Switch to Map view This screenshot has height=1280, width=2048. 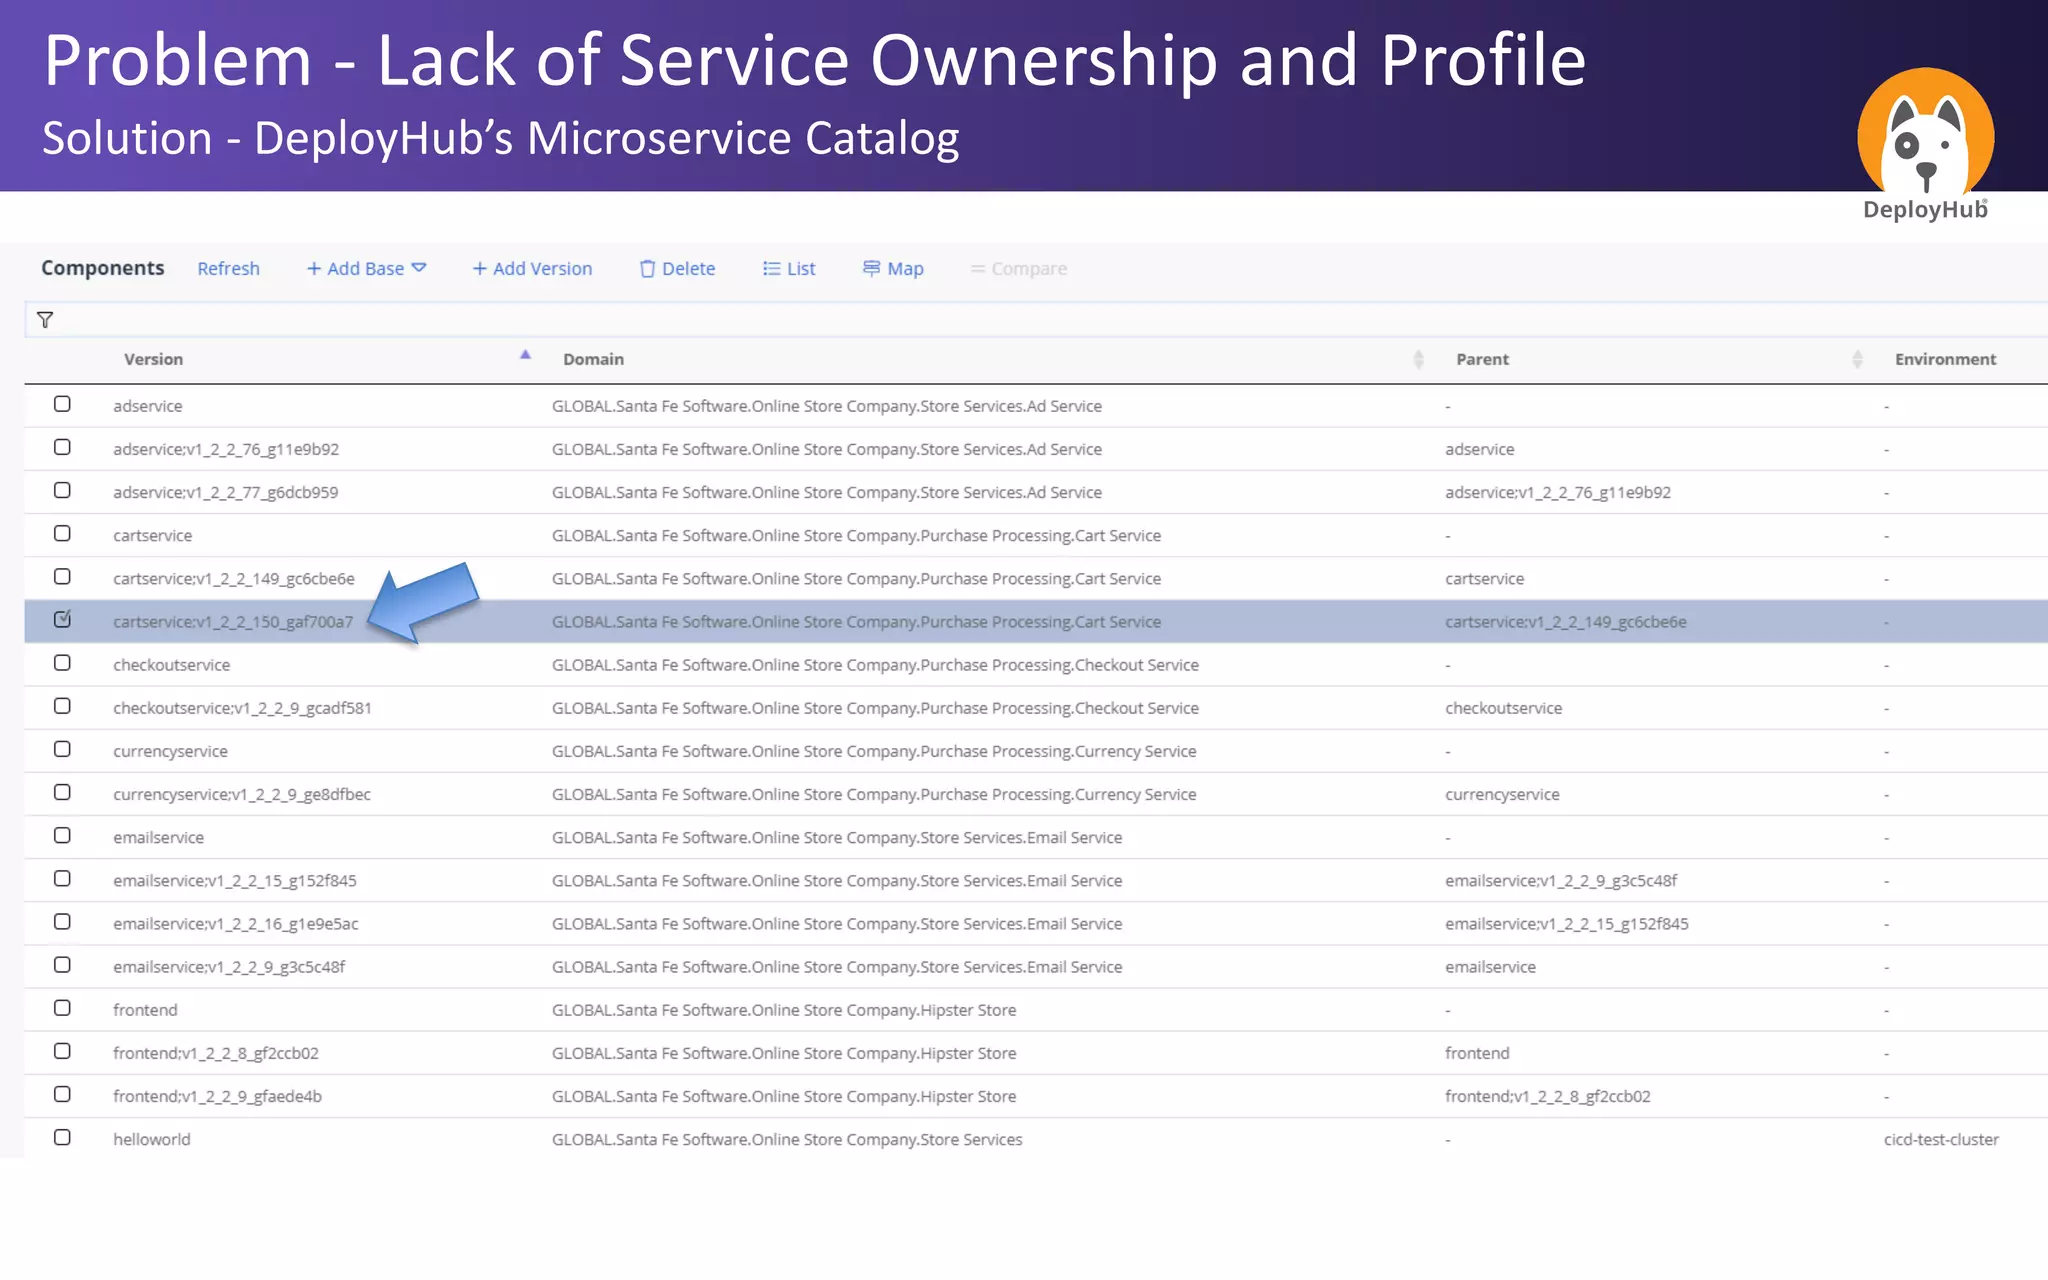(x=893, y=269)
